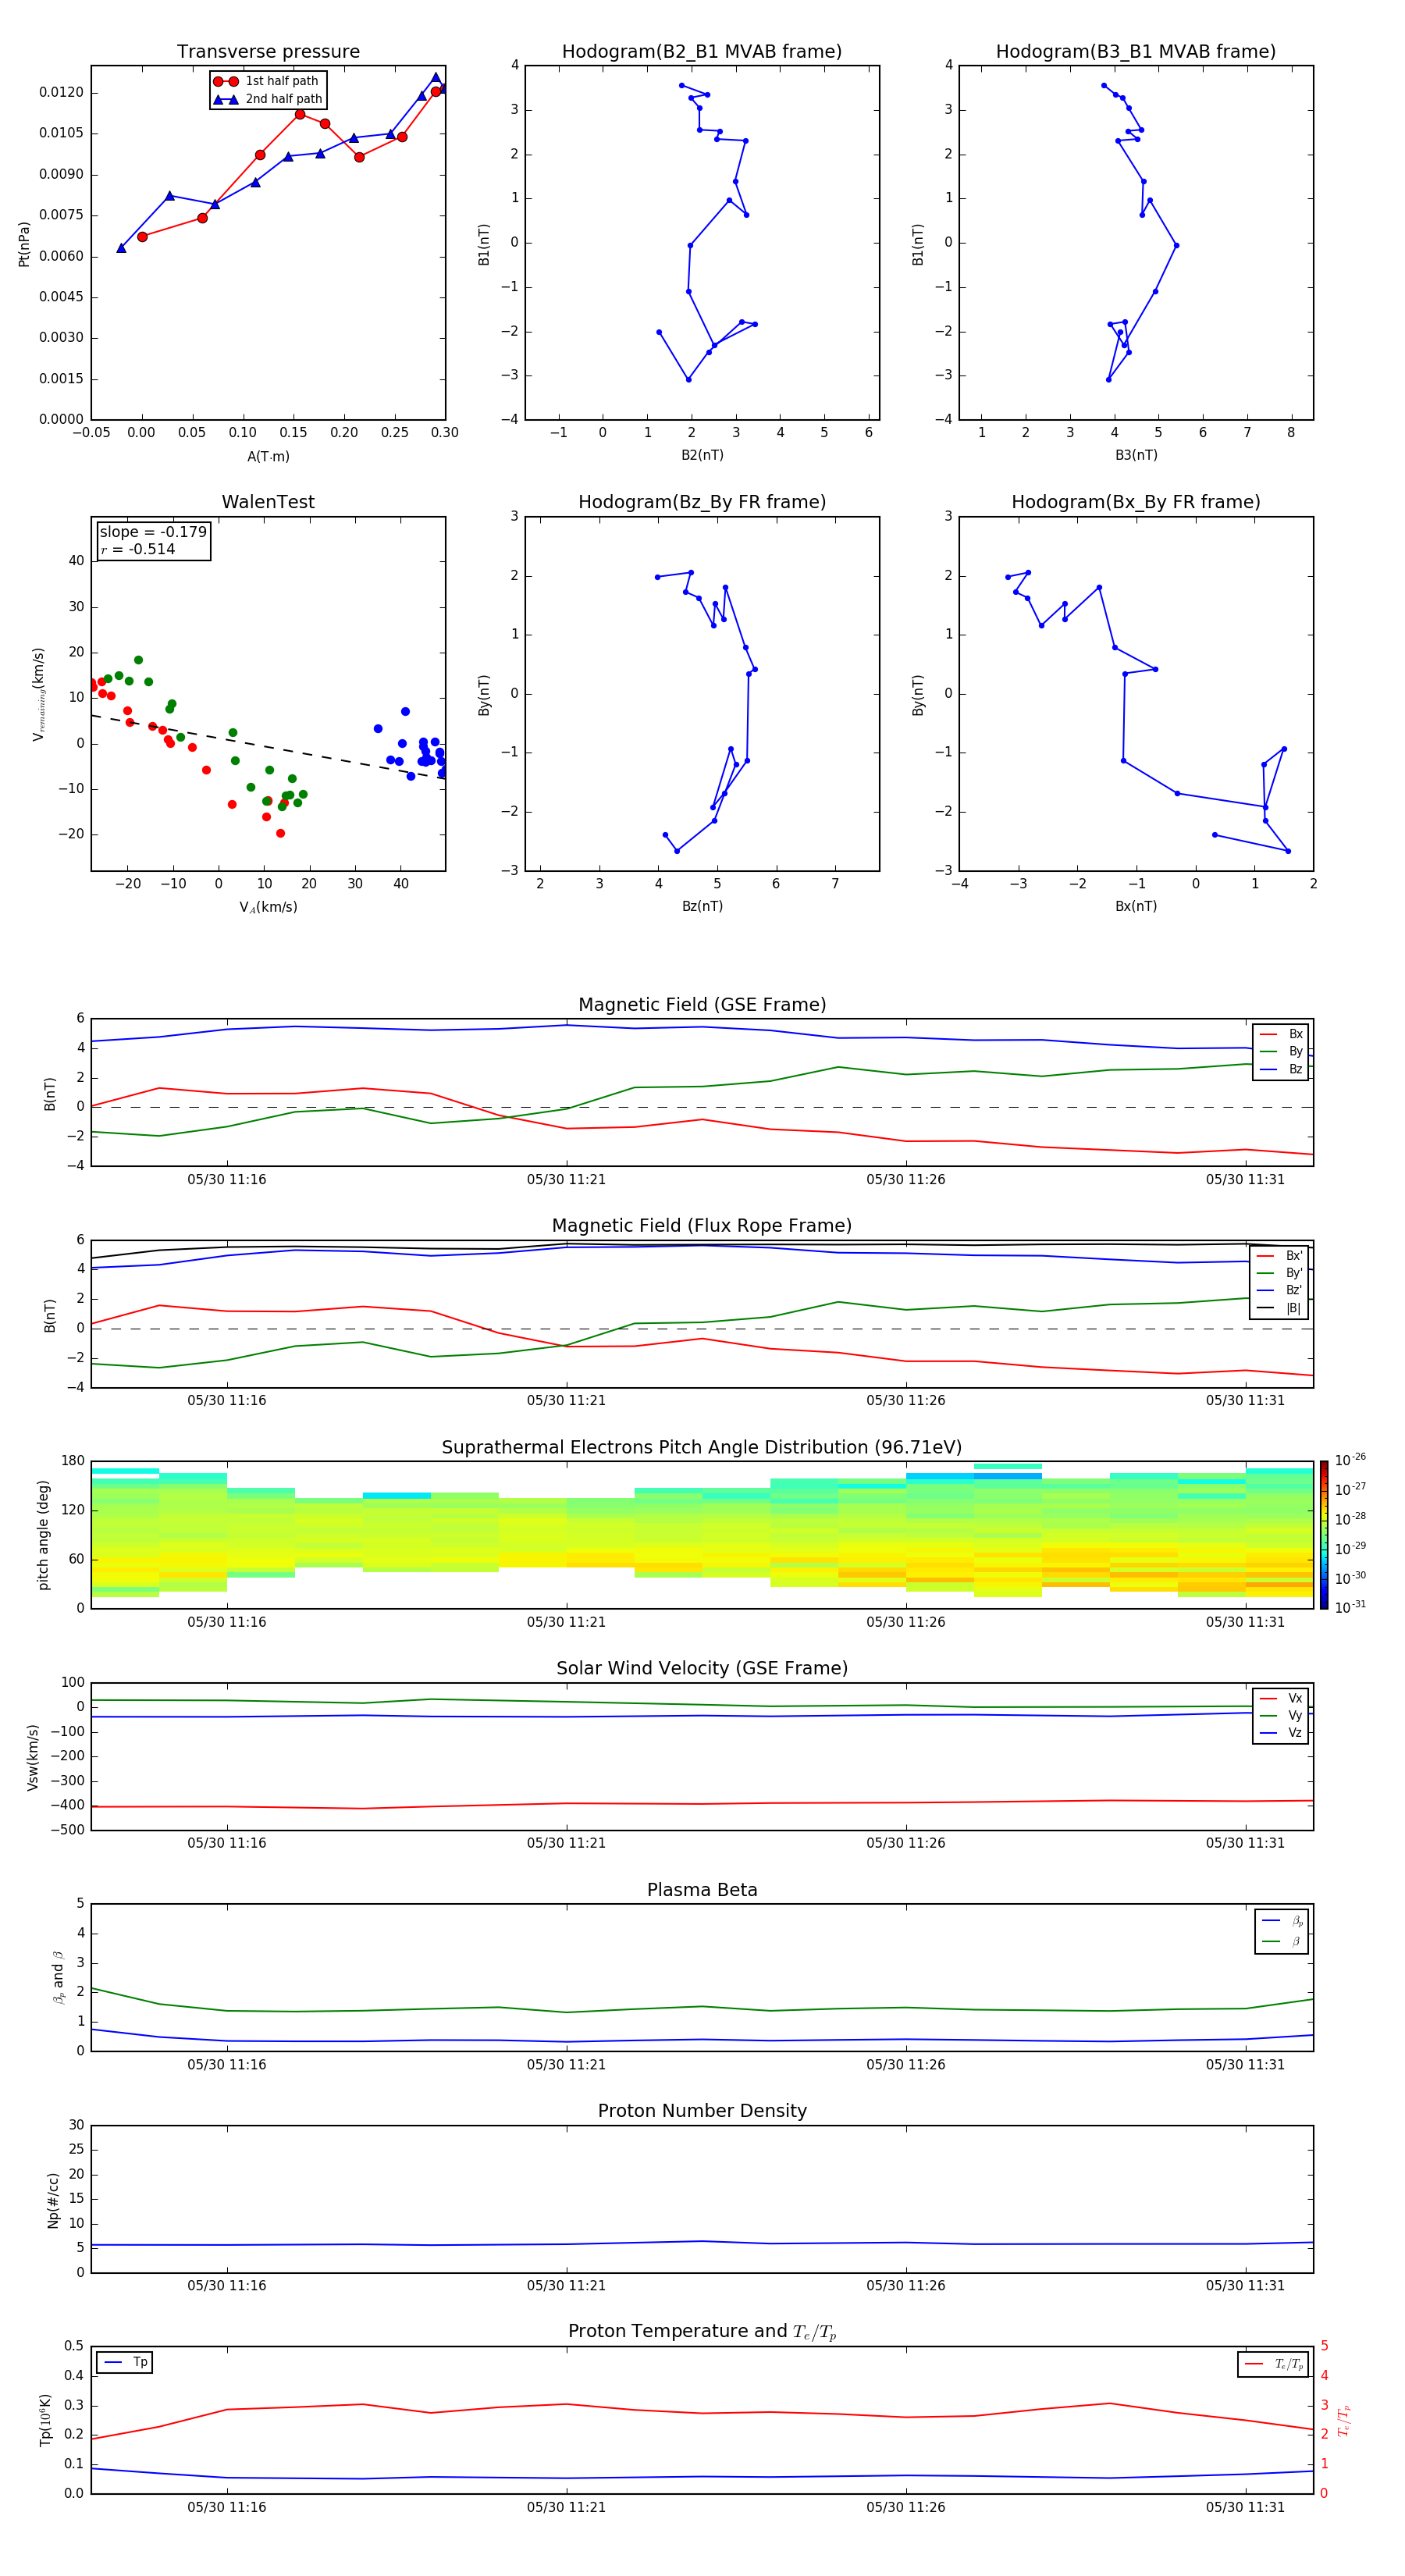
Task: Click the "Bx(nT)" x-axis label
Action: 1136,907
